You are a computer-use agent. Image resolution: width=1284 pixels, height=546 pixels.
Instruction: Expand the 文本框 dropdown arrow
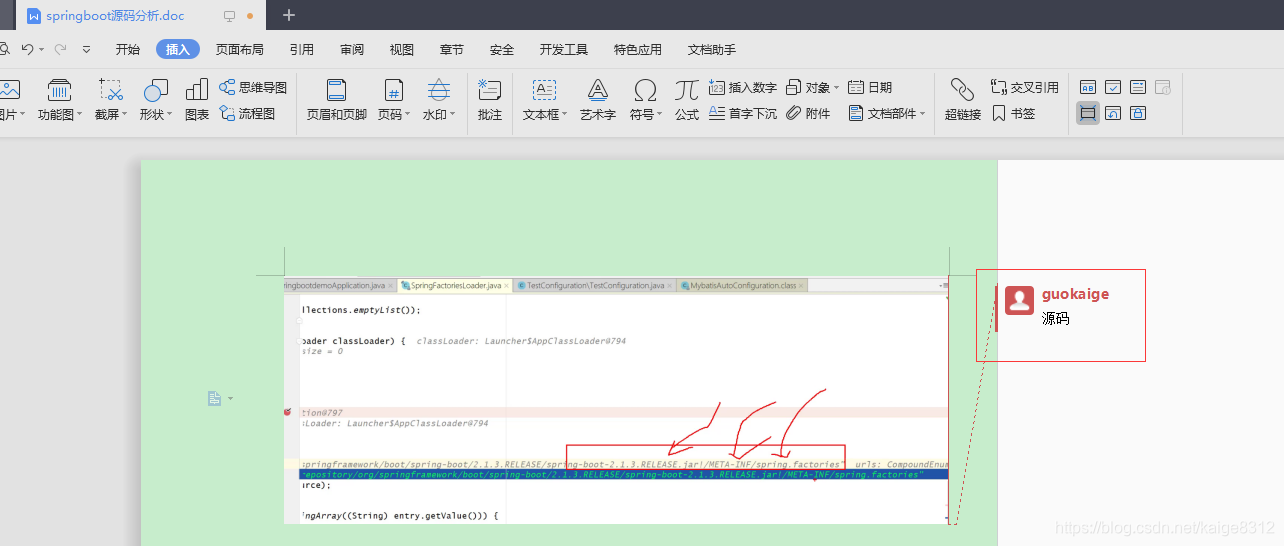tap(565, 115)
